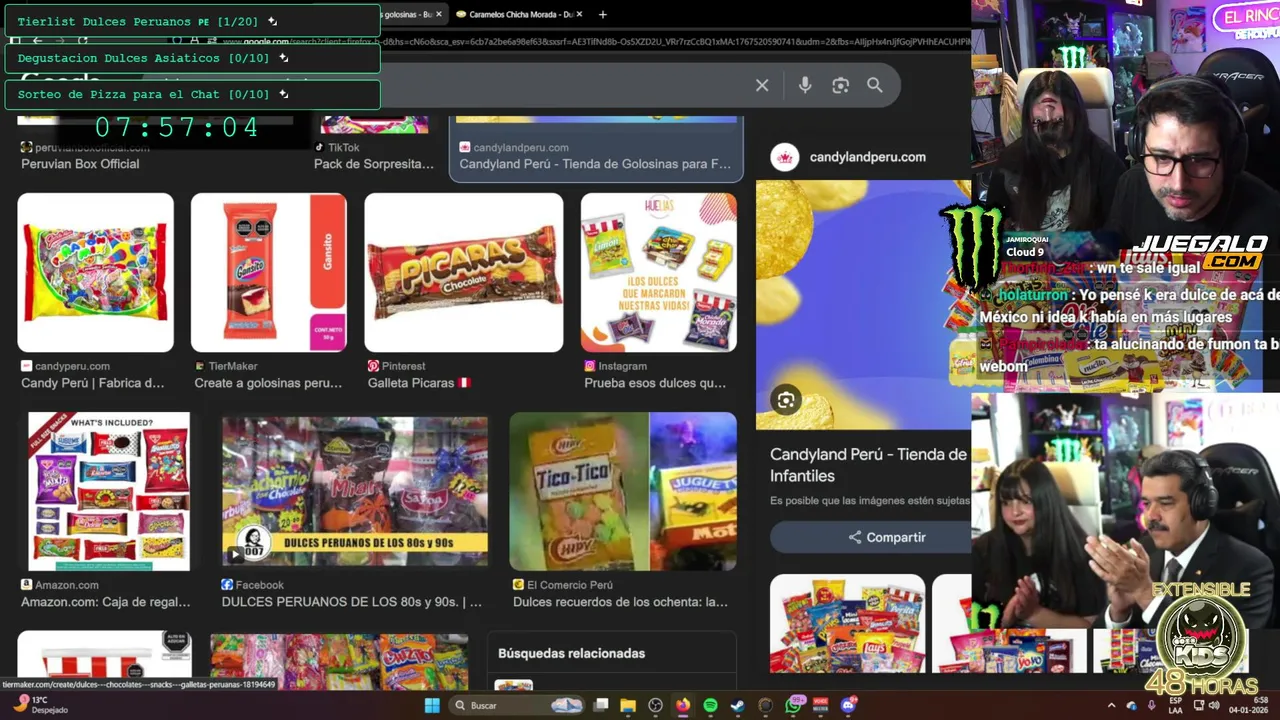This screenshot has width=1280, height=720.
Task: Click 'Candy Perú | Fabrica d...' caption
Action: coord(93,383)
